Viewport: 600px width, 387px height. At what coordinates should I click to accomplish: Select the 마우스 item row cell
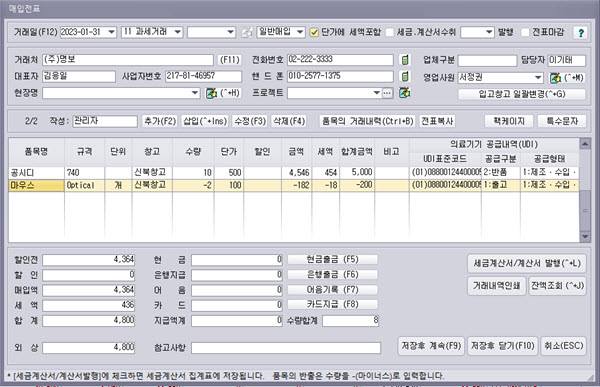[36, 185]
